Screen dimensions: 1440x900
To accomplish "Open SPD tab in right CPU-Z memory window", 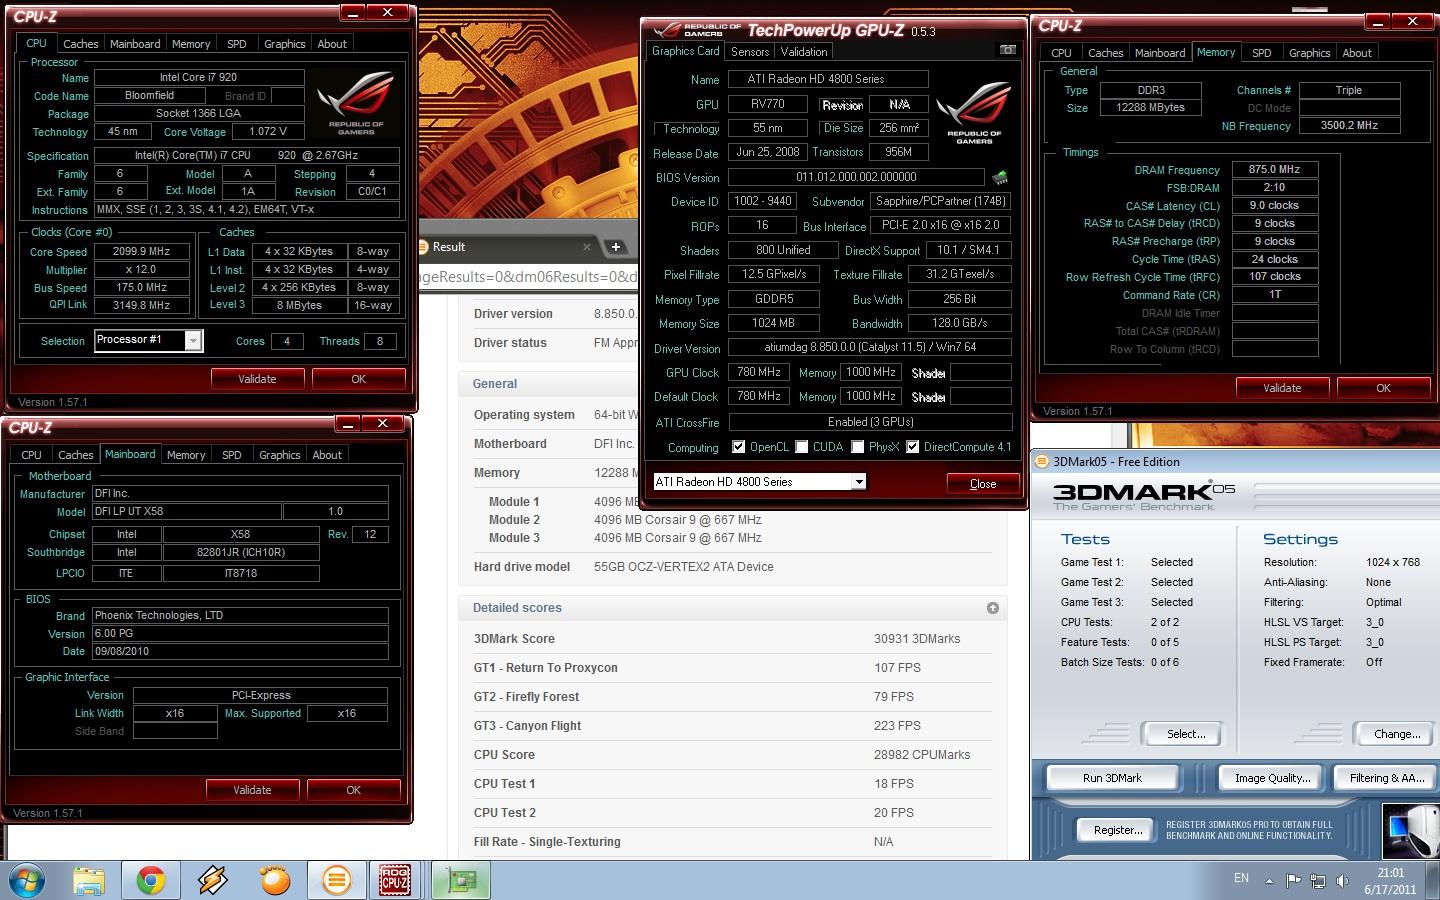I will pos(1262,53).
